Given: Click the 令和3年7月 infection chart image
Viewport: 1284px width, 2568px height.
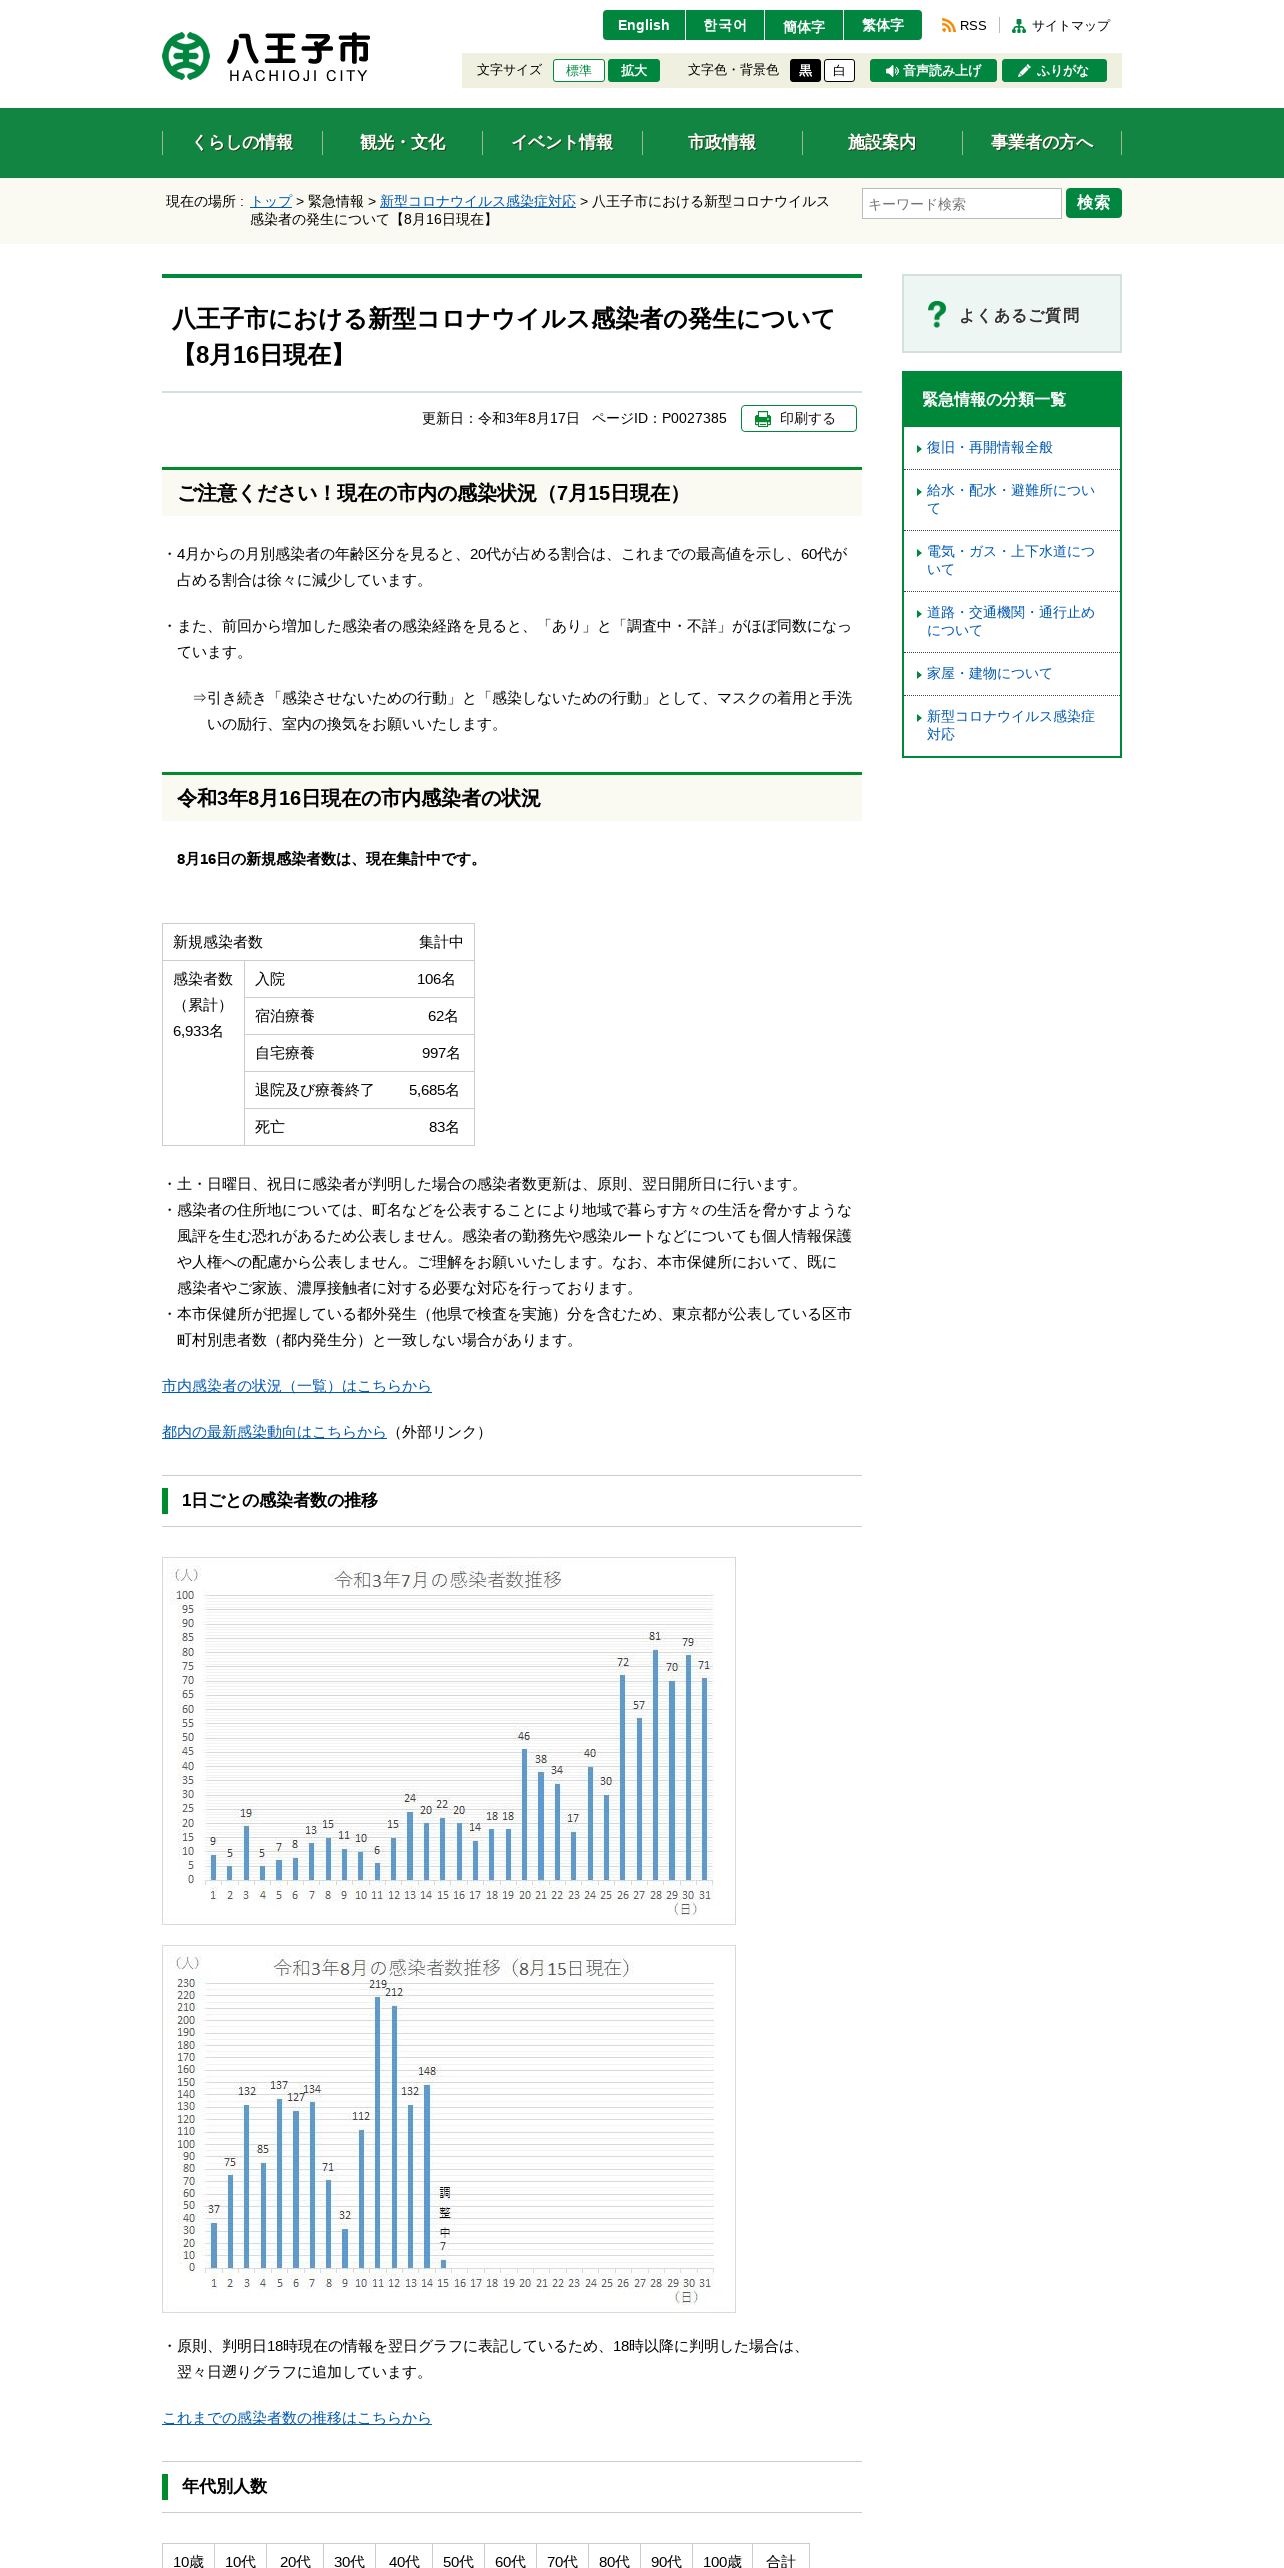Looking at the screenshot, I should (449, 1741).
